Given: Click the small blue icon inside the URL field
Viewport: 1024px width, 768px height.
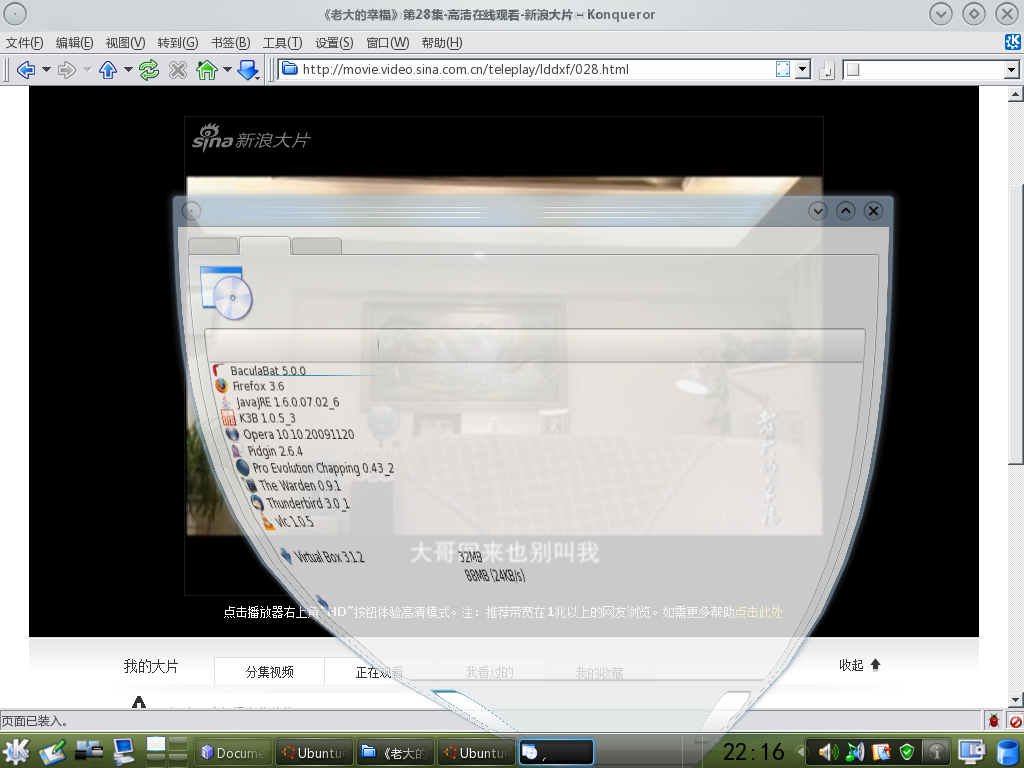Looking at the screenshot, I should coord(782,69).
